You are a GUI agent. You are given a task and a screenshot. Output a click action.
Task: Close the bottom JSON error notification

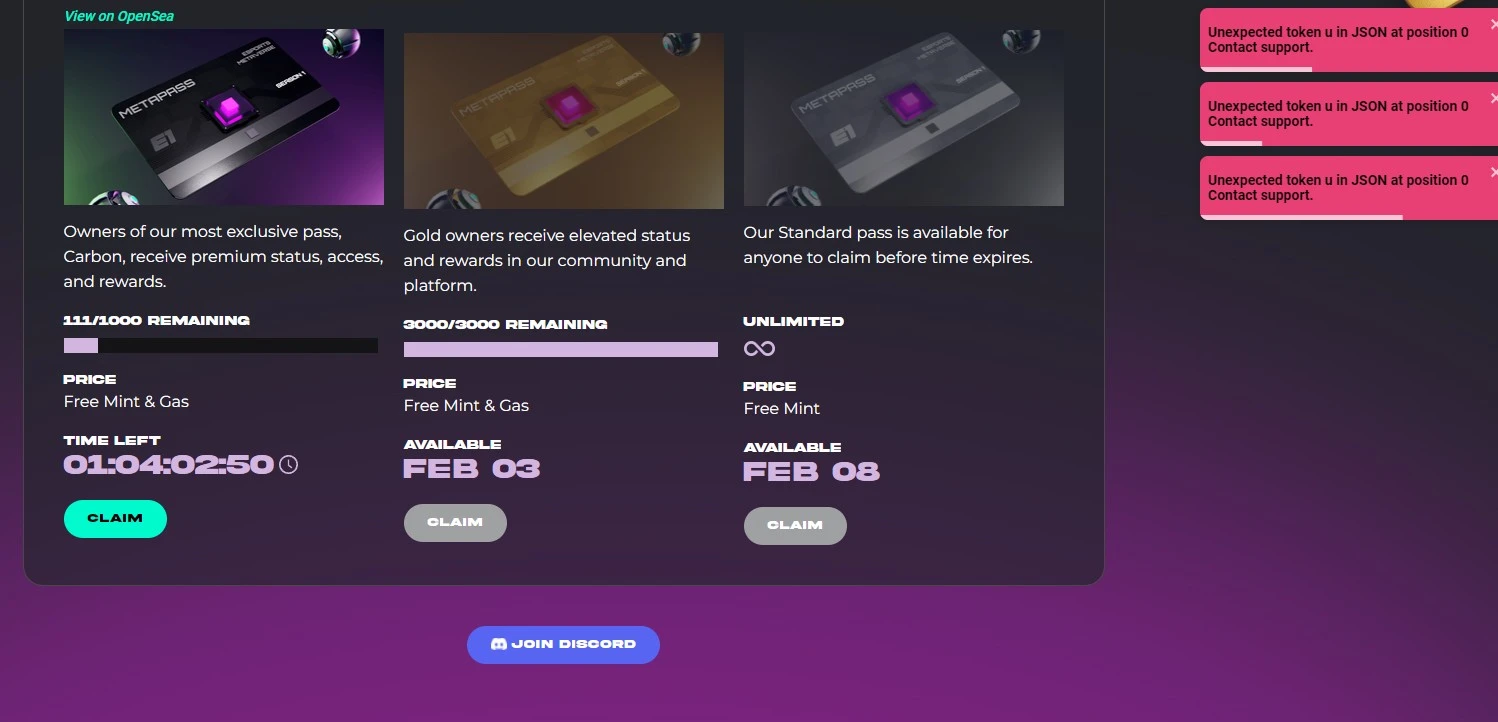click(x=1493, y=172)
